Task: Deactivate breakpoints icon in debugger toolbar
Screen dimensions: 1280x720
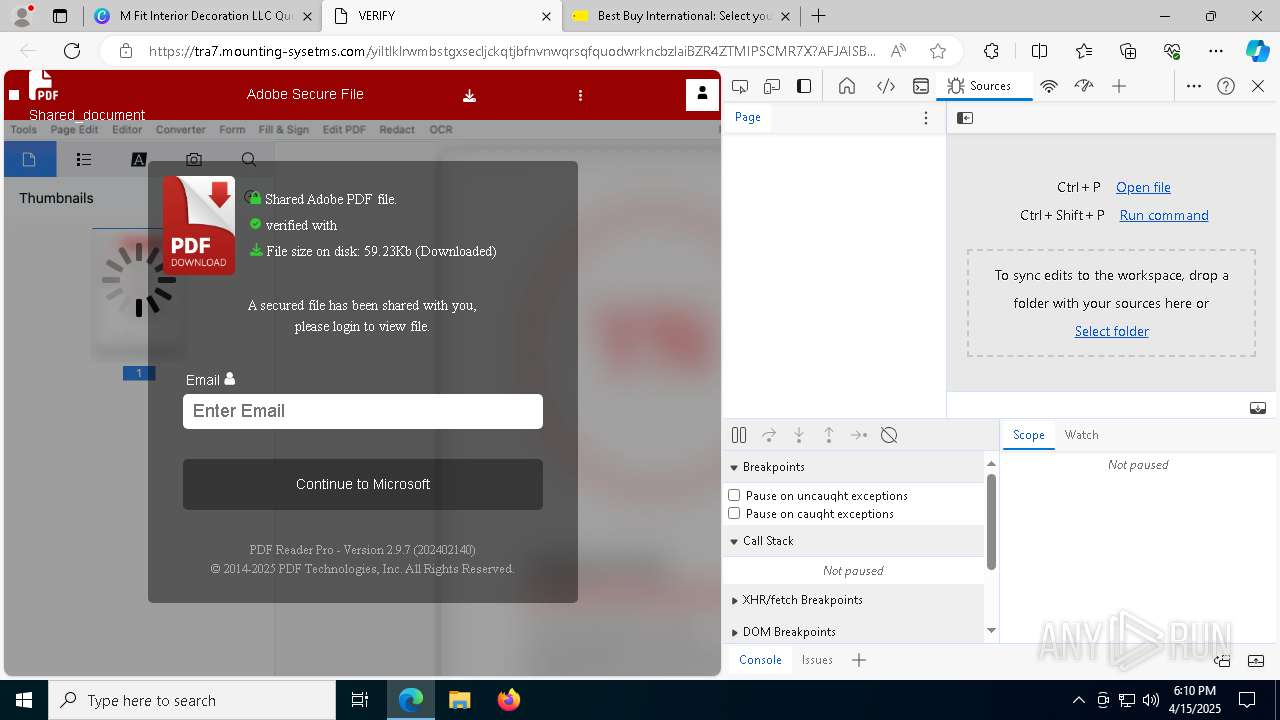Action: 889,435
